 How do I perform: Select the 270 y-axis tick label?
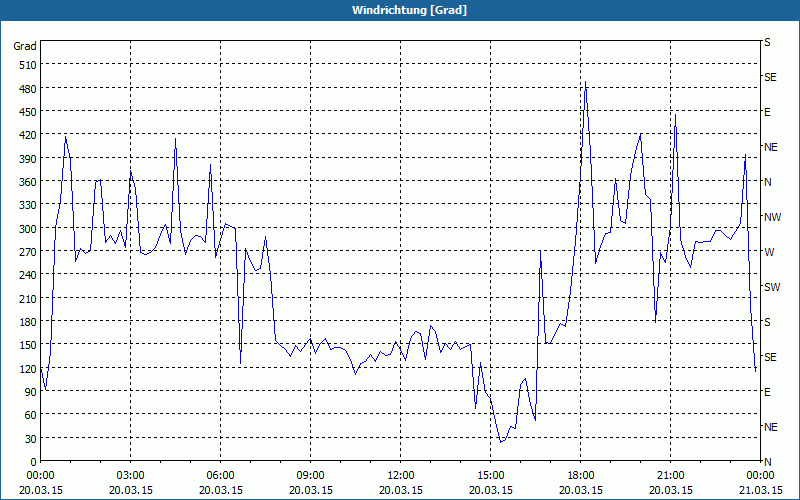click(28, 252)
